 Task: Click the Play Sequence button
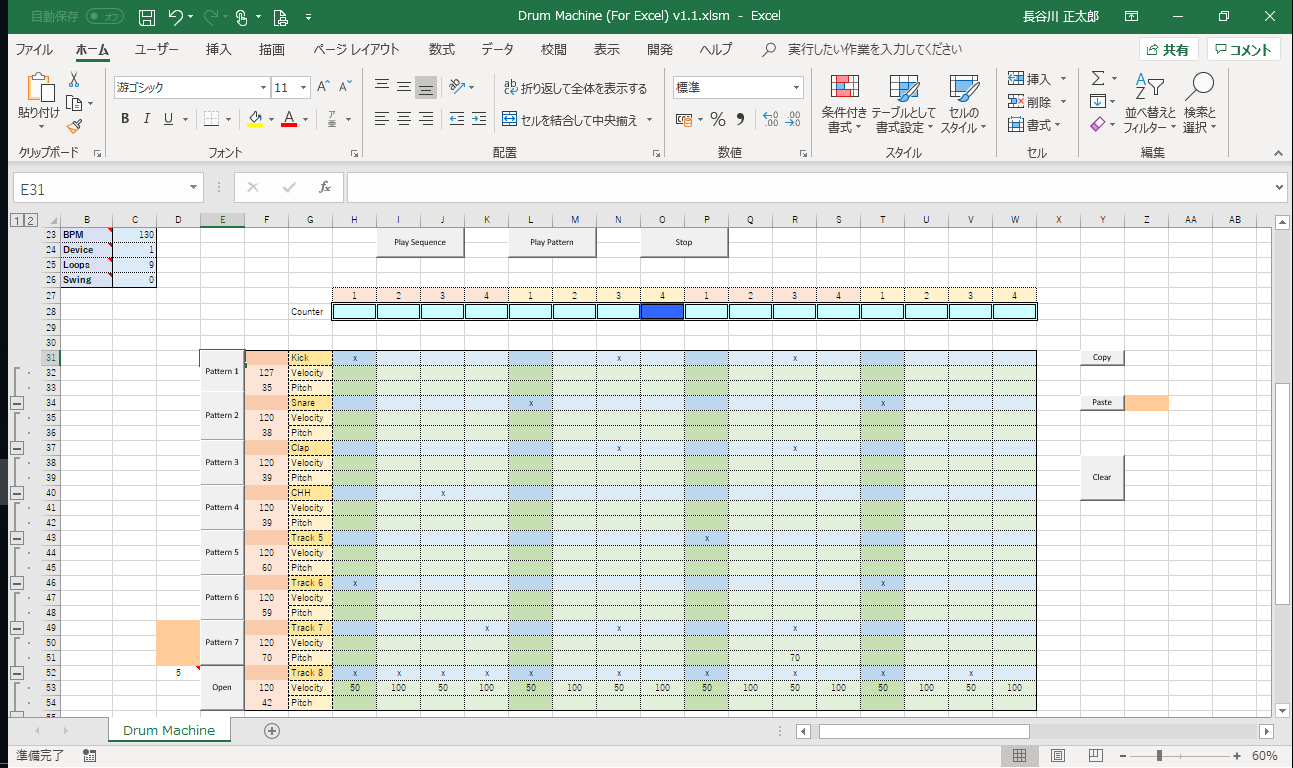tap(419, 242)
